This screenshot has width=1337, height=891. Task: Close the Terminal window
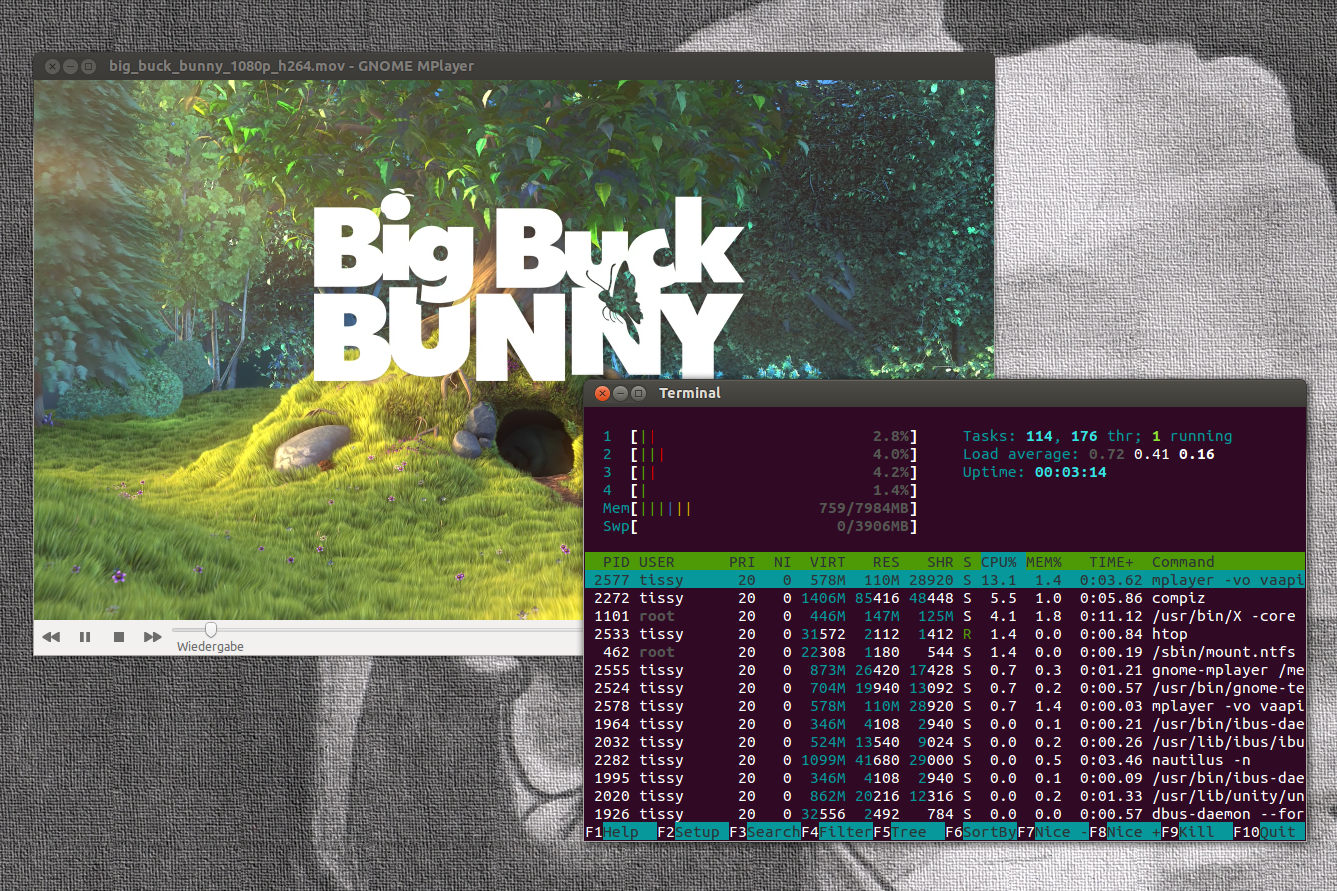tap(602, 393)
